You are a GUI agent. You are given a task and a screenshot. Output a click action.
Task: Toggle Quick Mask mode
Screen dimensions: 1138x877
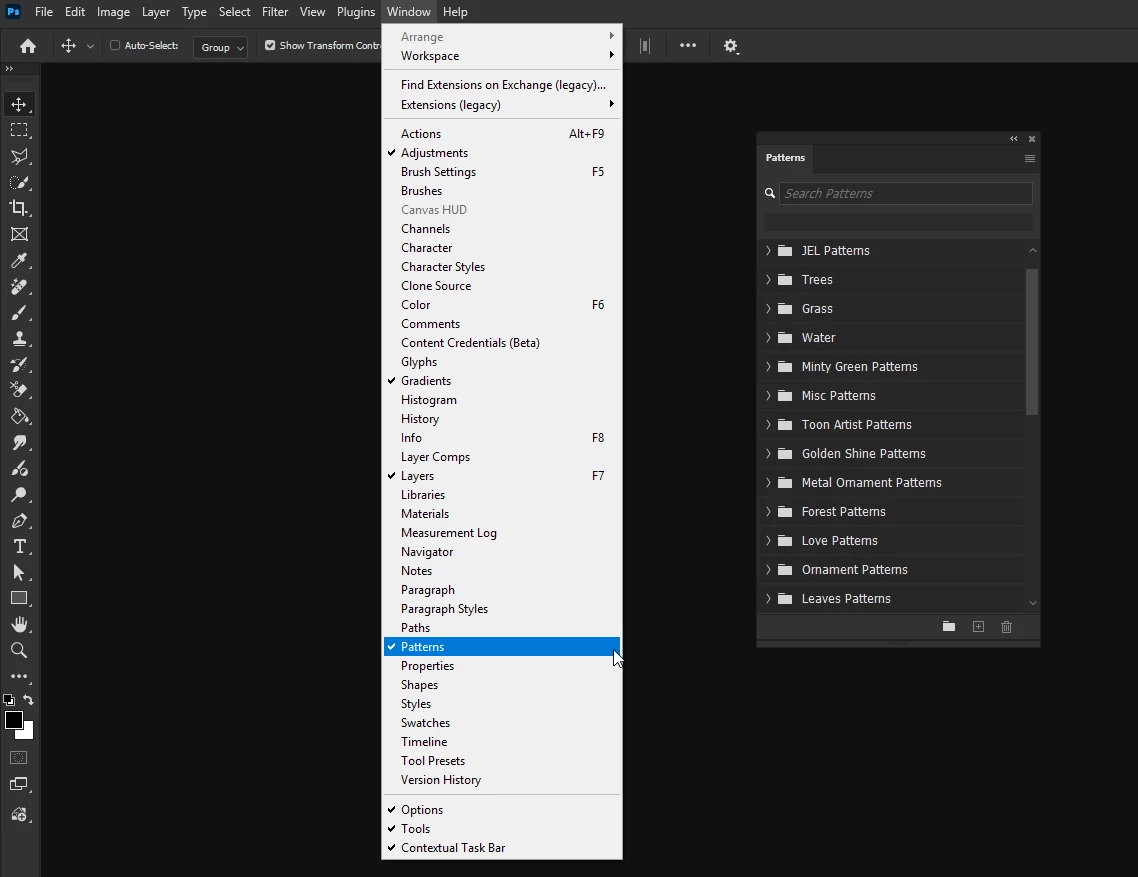click(19, 758)
